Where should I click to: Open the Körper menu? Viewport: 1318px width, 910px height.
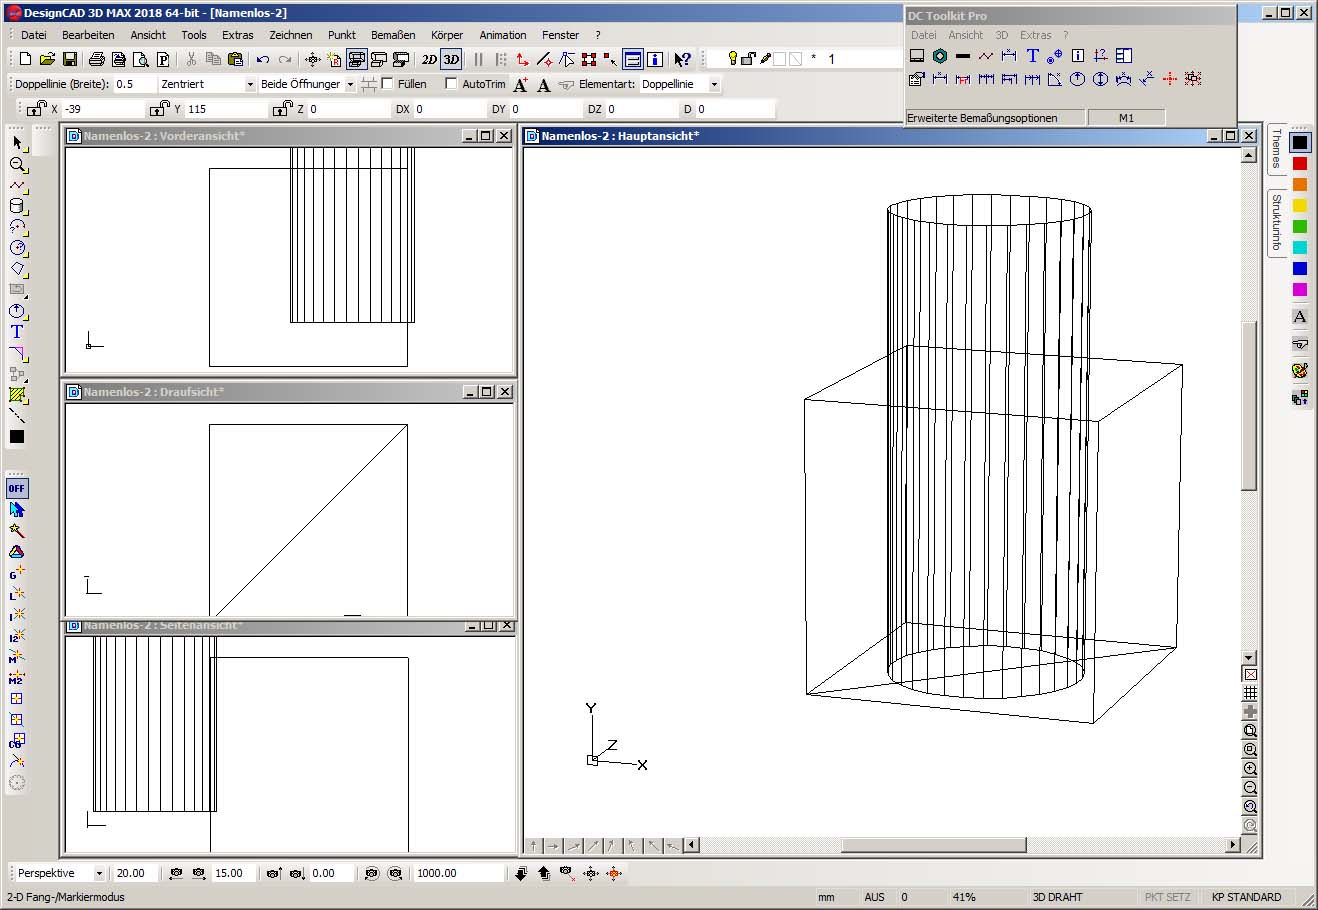(446, 35)
